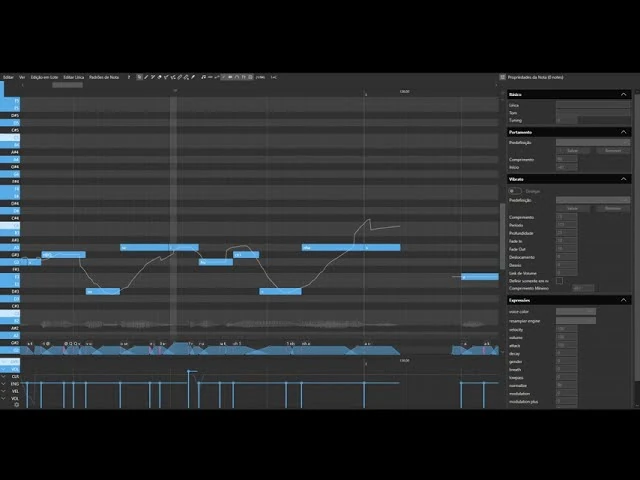Click the Tuning slider track
This screenshot has height=480, width=640.
pyautogui.click(x=604, y=120)
